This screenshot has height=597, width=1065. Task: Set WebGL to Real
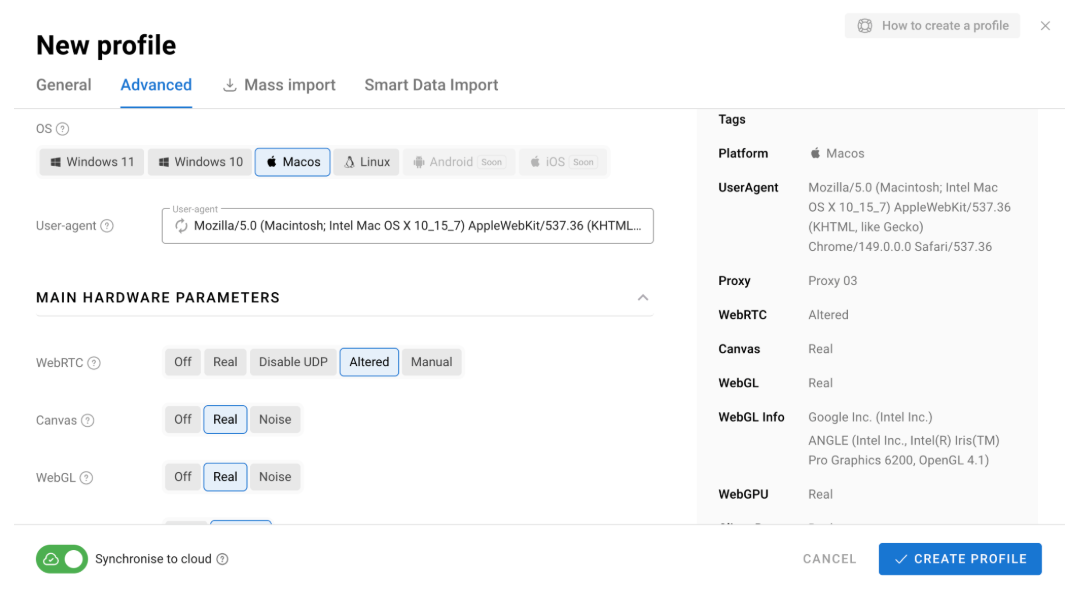coord(225,477)
